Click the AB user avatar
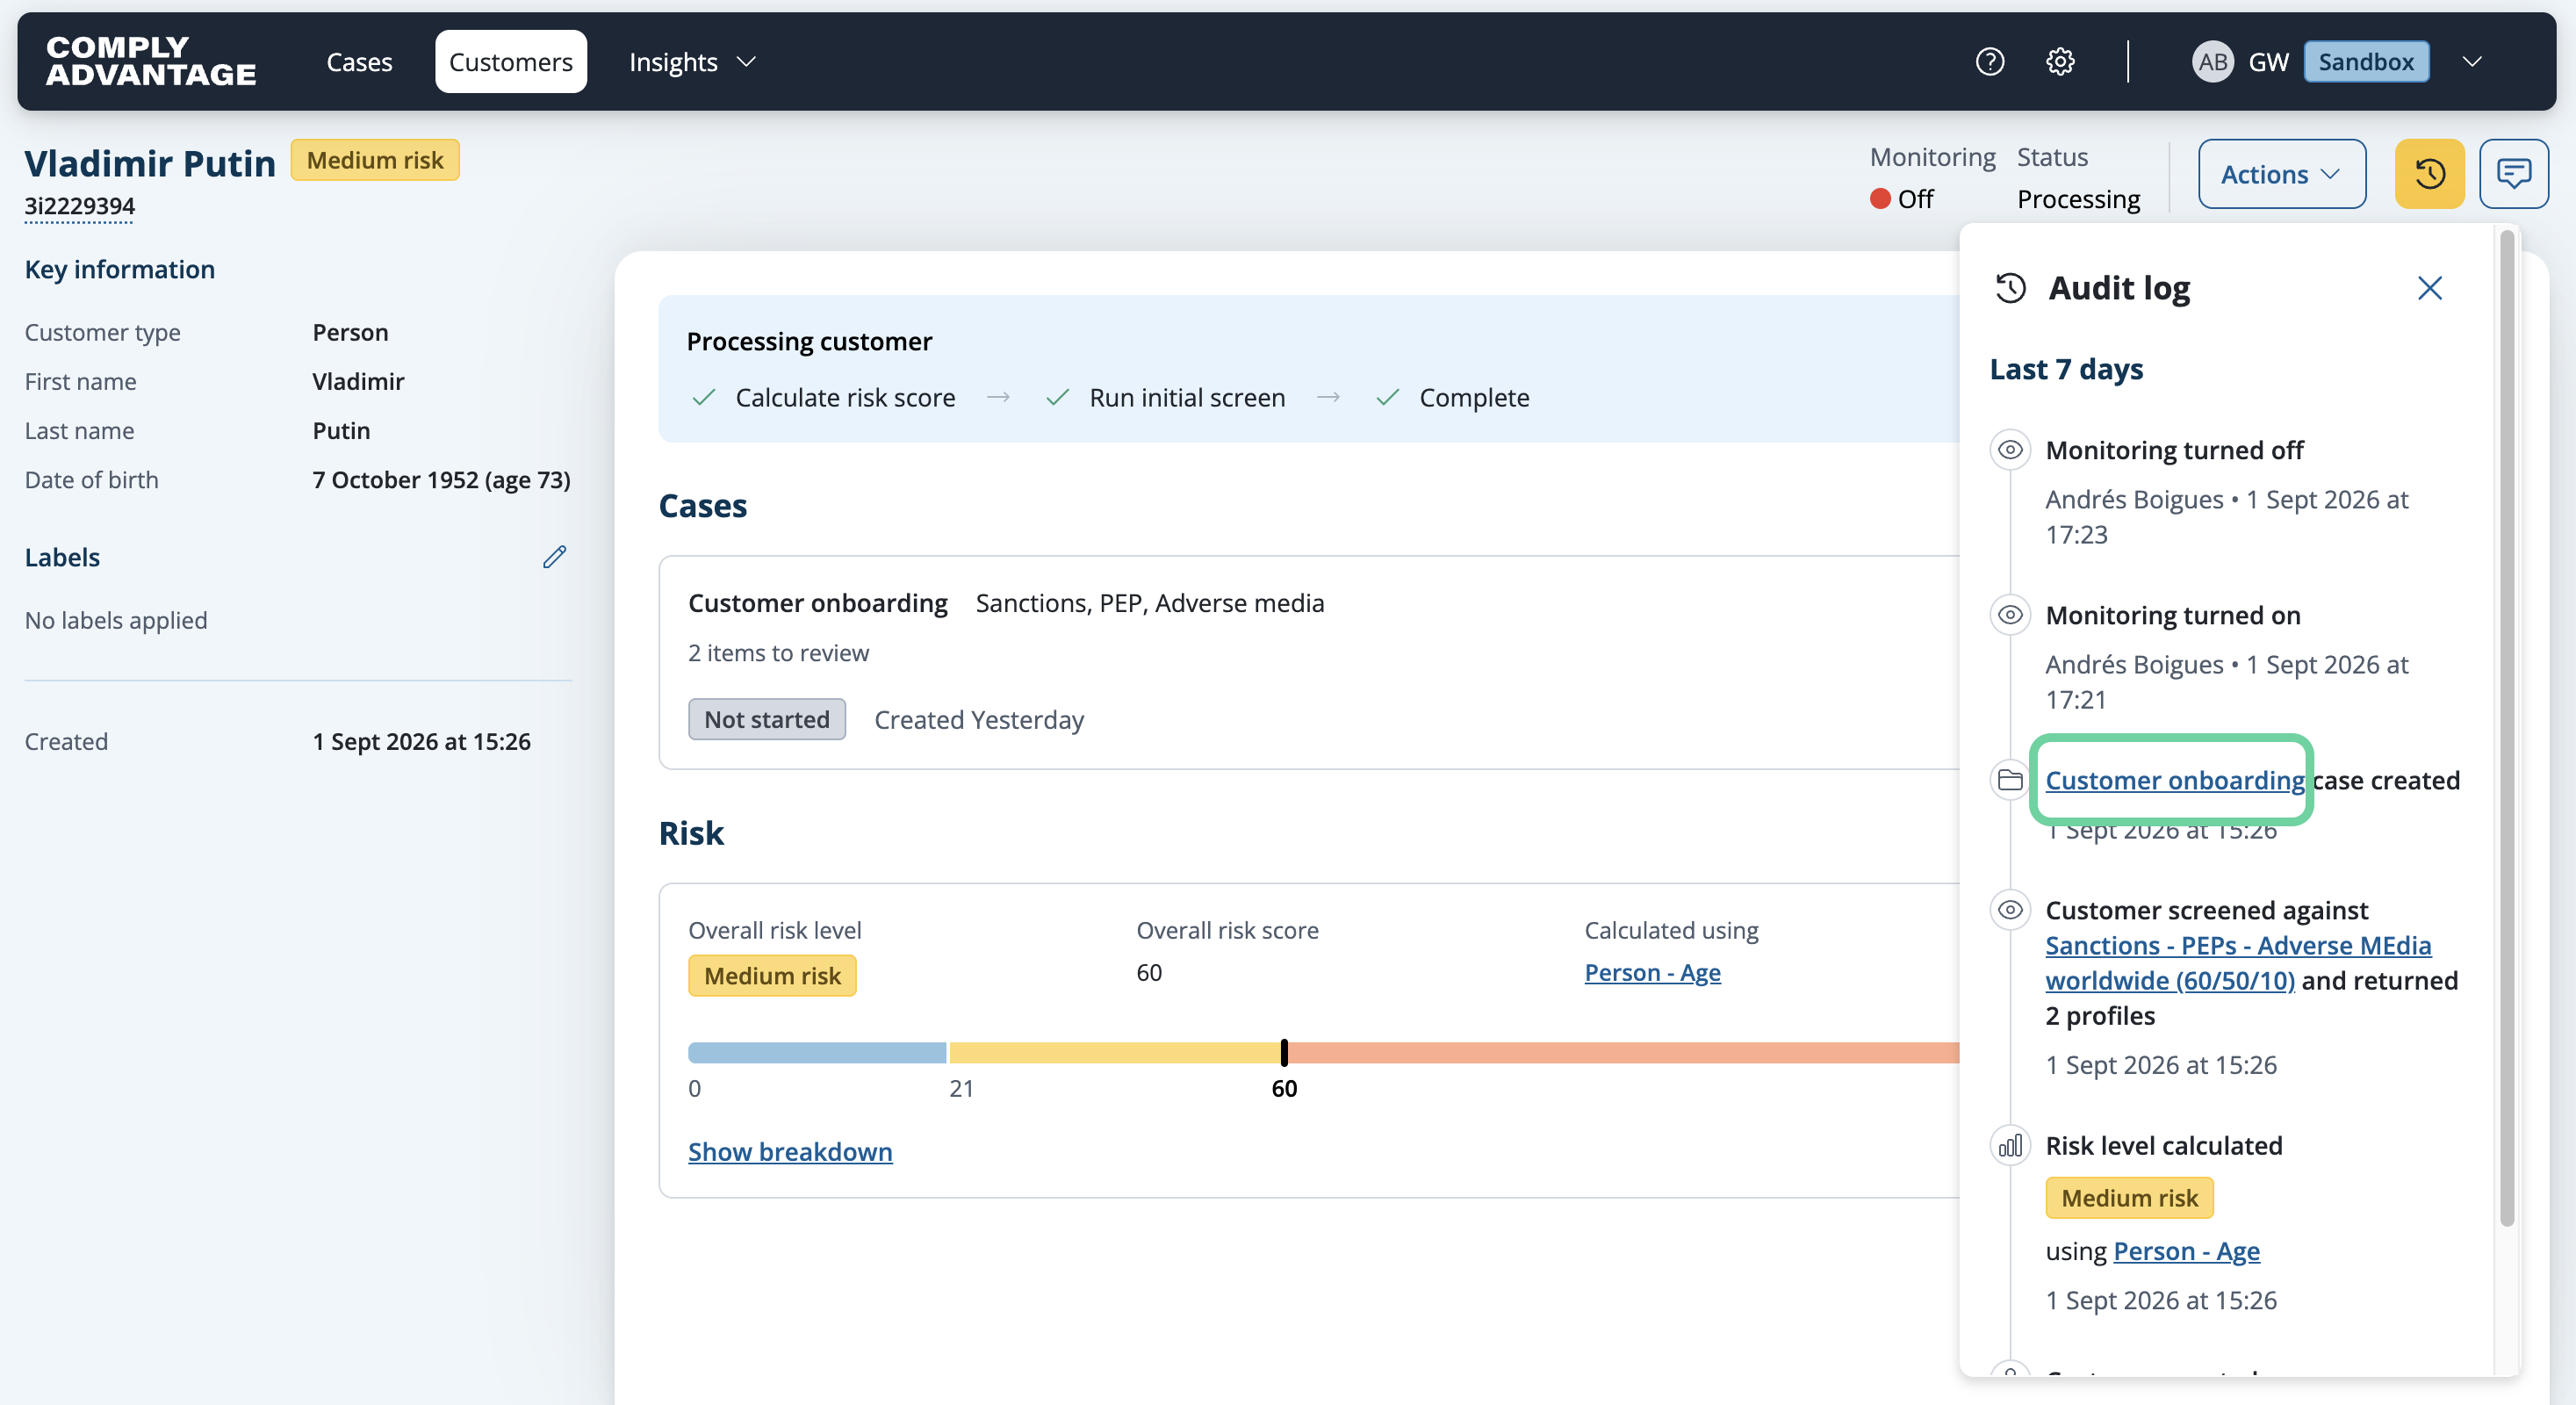 (x=2212, y=62)
